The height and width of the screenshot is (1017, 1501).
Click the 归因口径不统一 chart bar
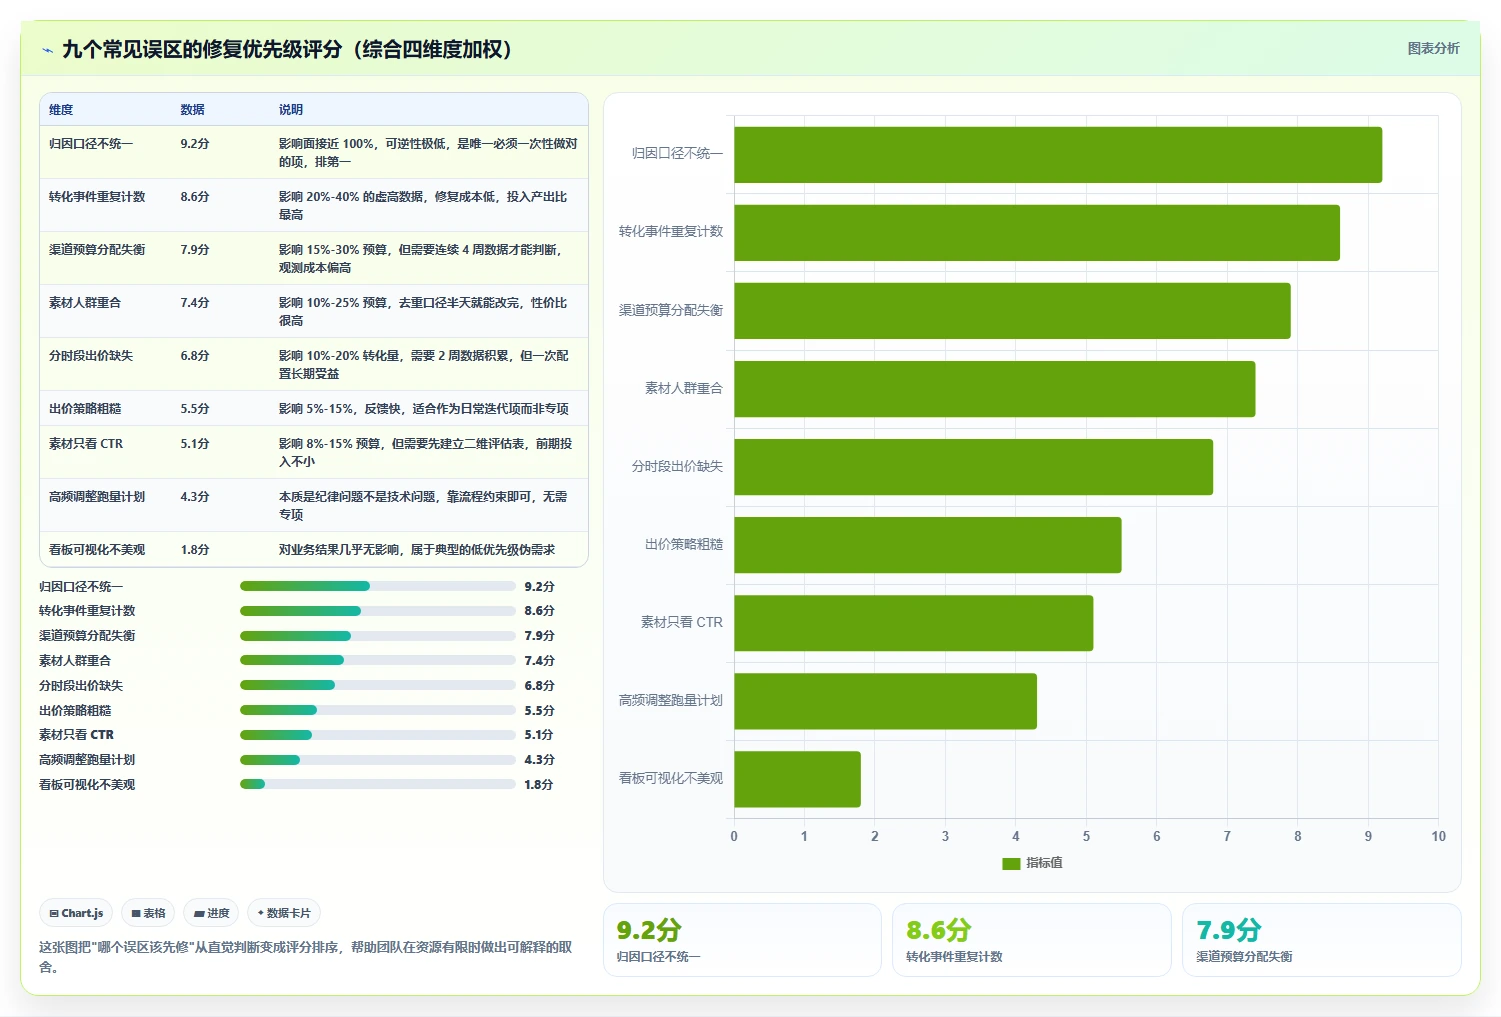coord(1058,155)
